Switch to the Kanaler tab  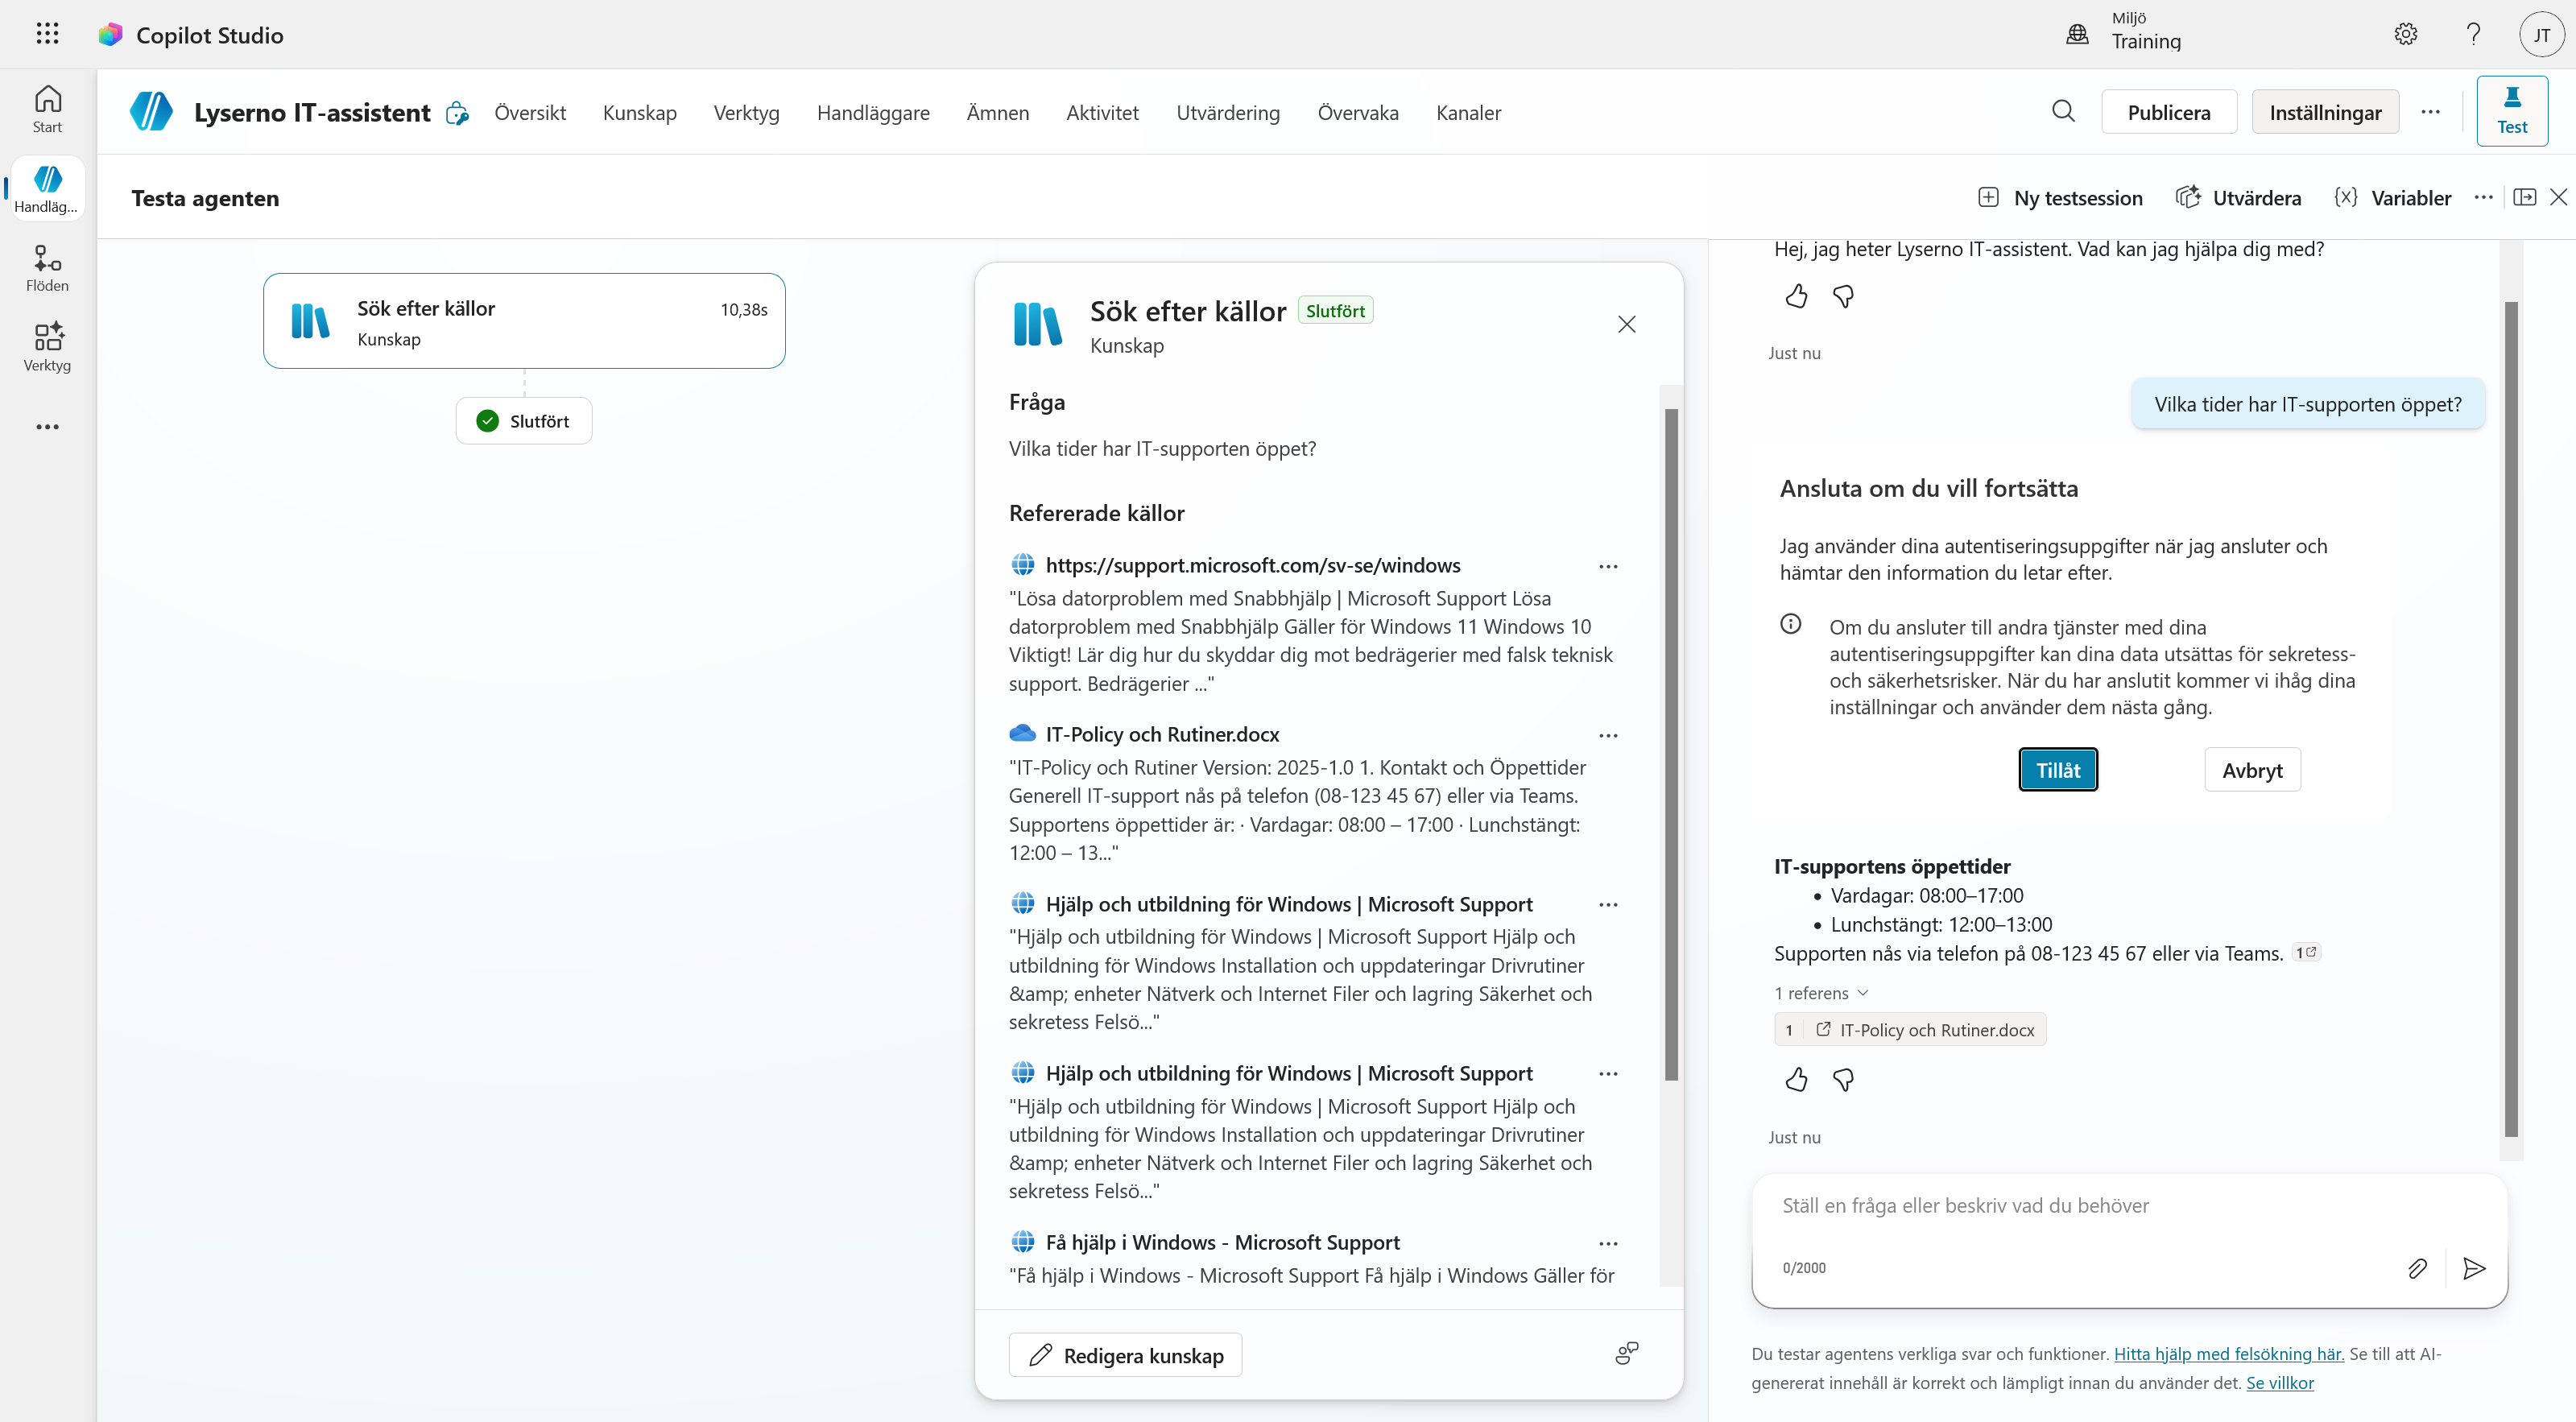[1468, 112]
